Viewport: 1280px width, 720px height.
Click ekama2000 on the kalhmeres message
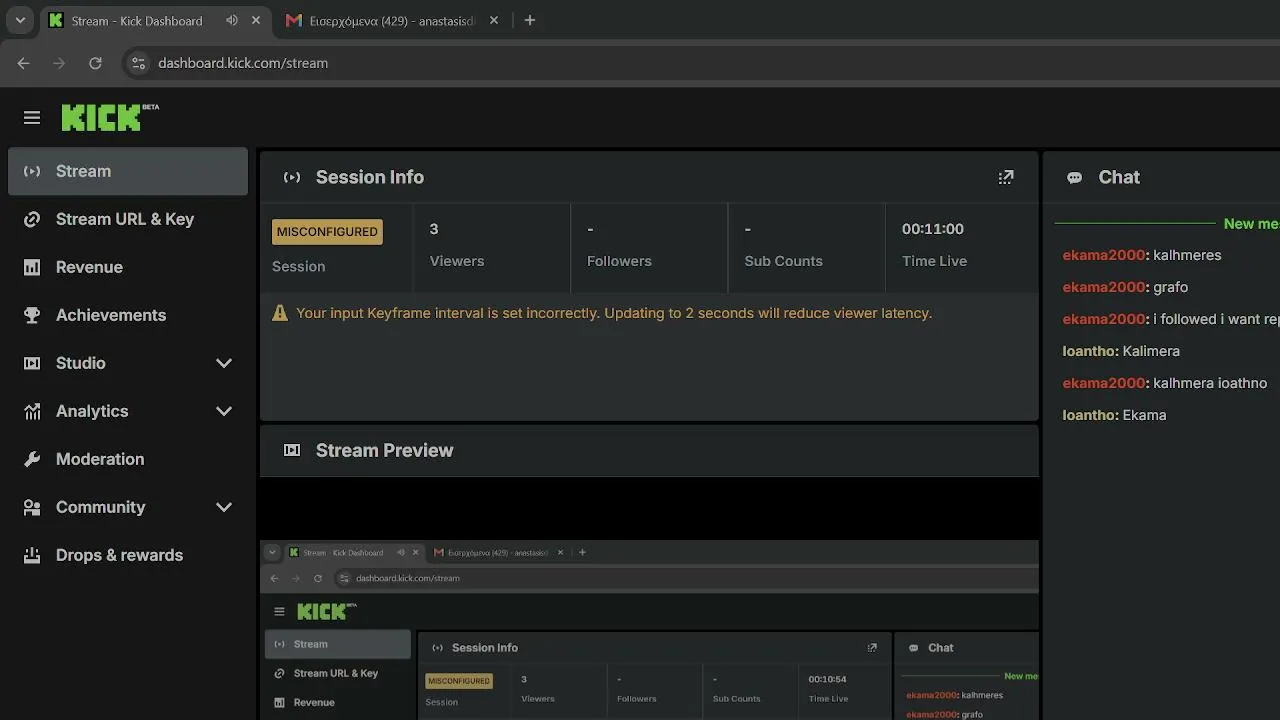(1103, 255)
